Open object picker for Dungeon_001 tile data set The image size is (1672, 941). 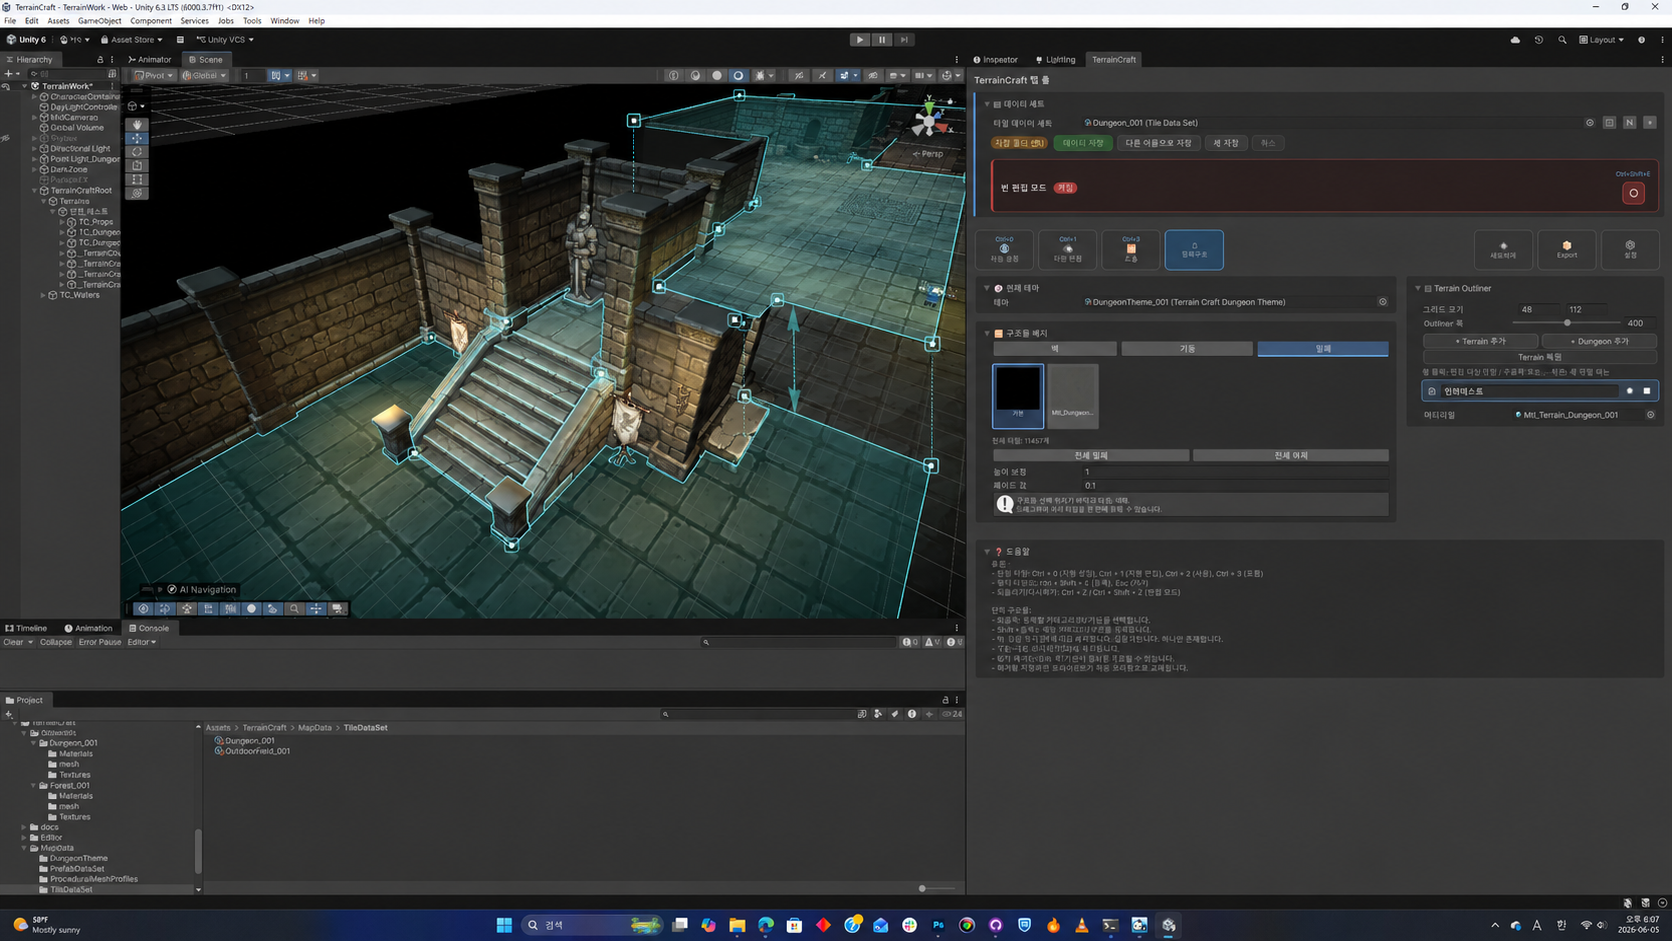1589,123
